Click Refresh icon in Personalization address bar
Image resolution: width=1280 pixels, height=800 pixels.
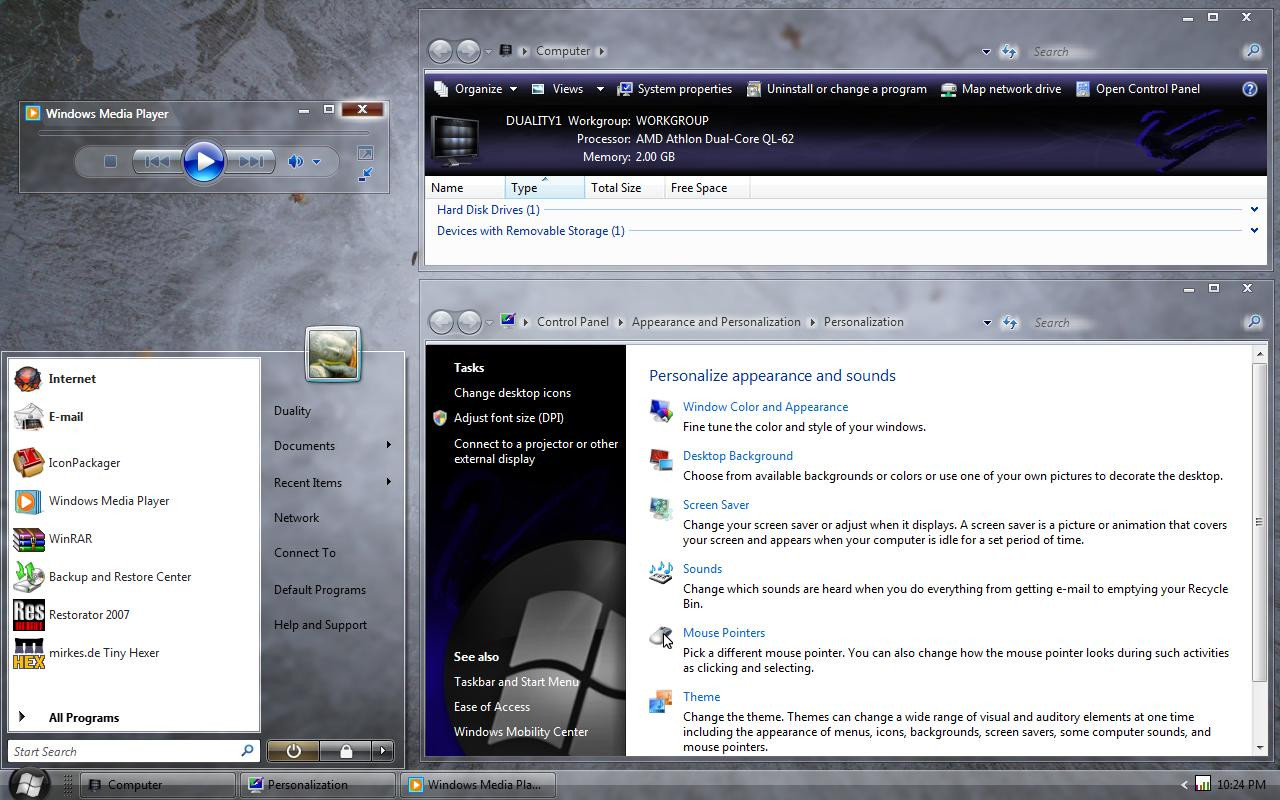pyautogui.click(x=1009, y=322)
